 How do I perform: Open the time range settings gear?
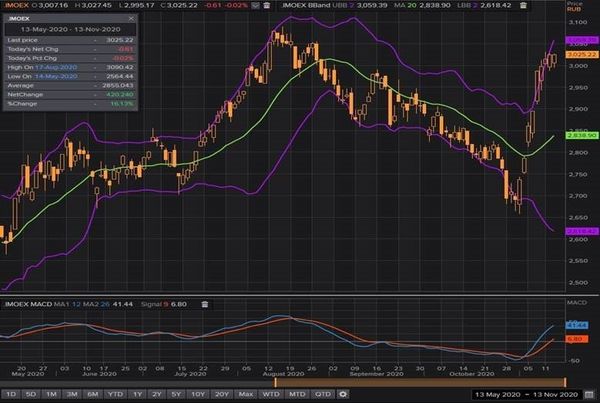(x=343, y=394)
